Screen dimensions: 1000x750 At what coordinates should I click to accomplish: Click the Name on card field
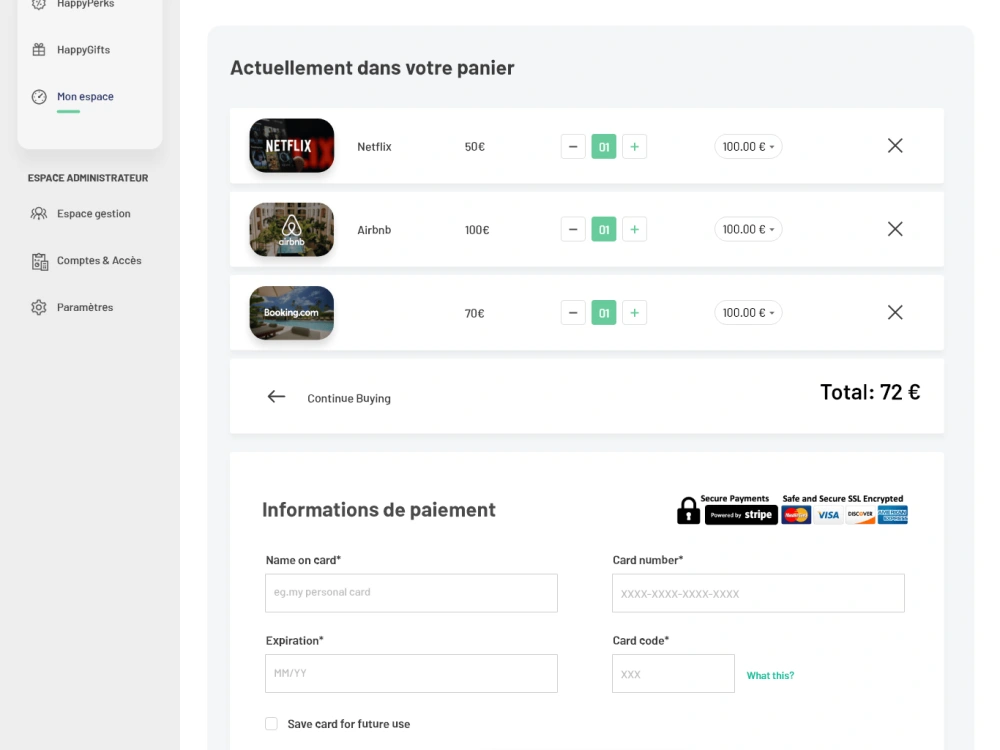point(411,593)
